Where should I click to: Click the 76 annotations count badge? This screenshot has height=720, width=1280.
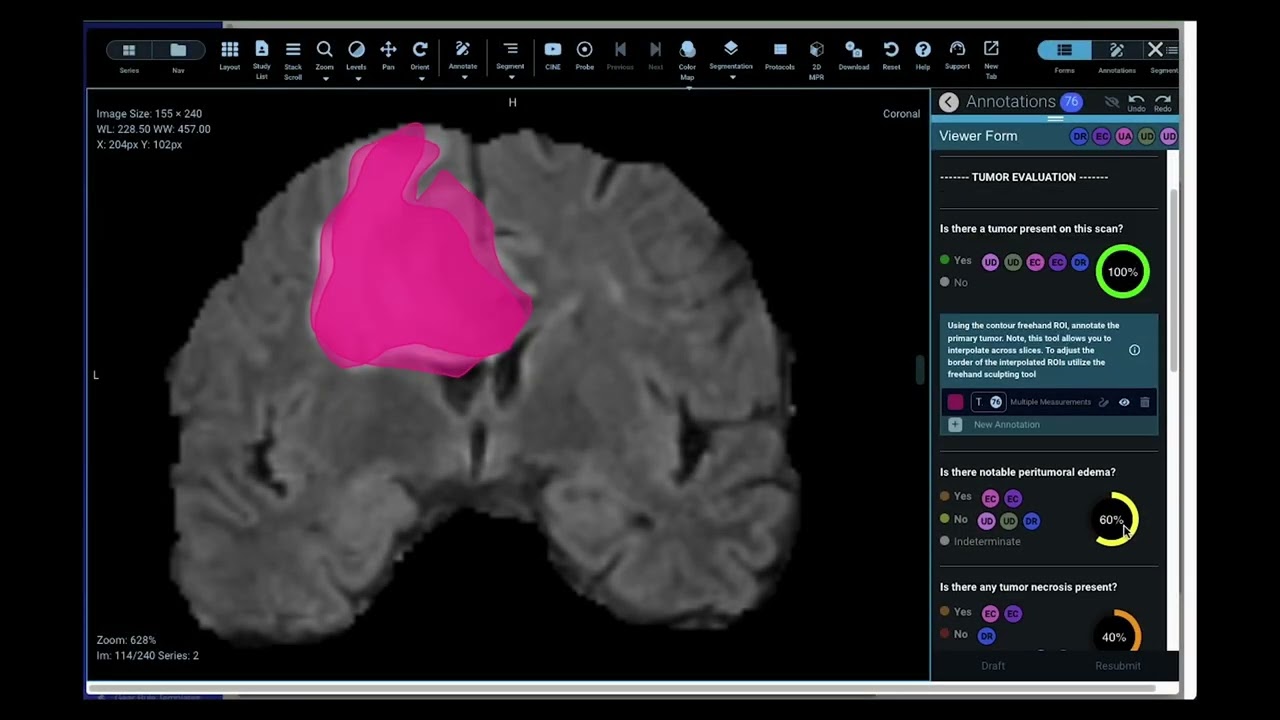[1071, 102]
